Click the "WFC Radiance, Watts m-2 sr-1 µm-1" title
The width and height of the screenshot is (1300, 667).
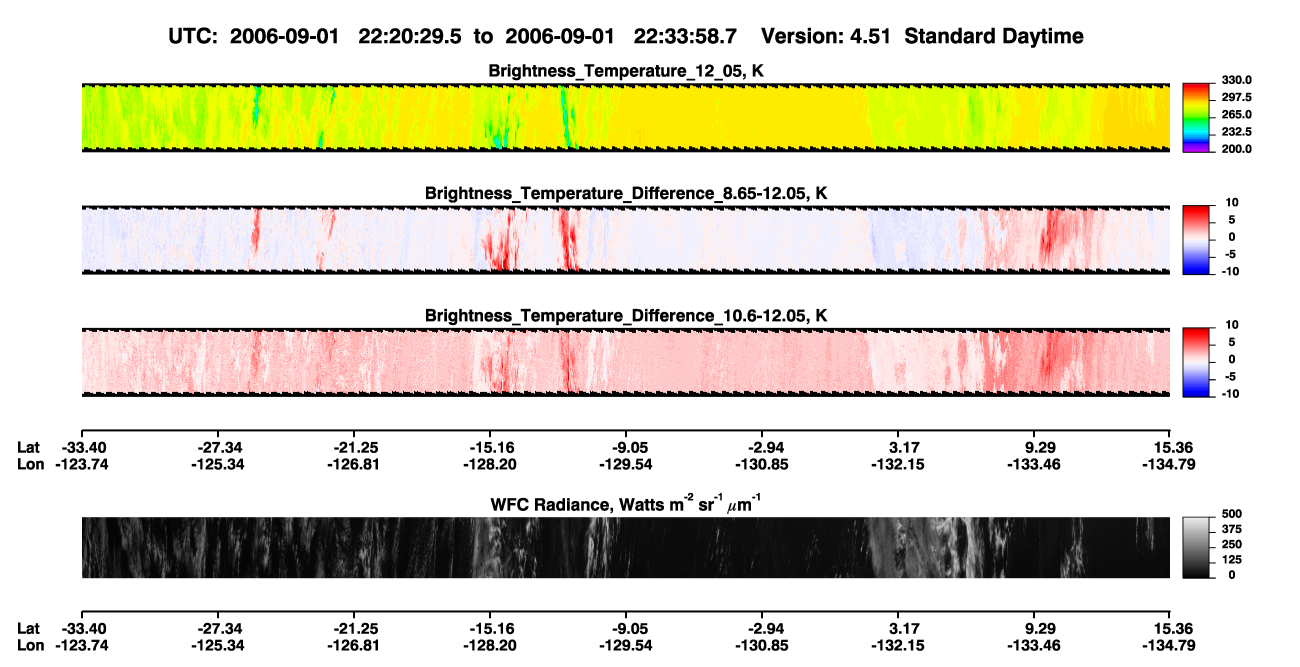[626, 503]
